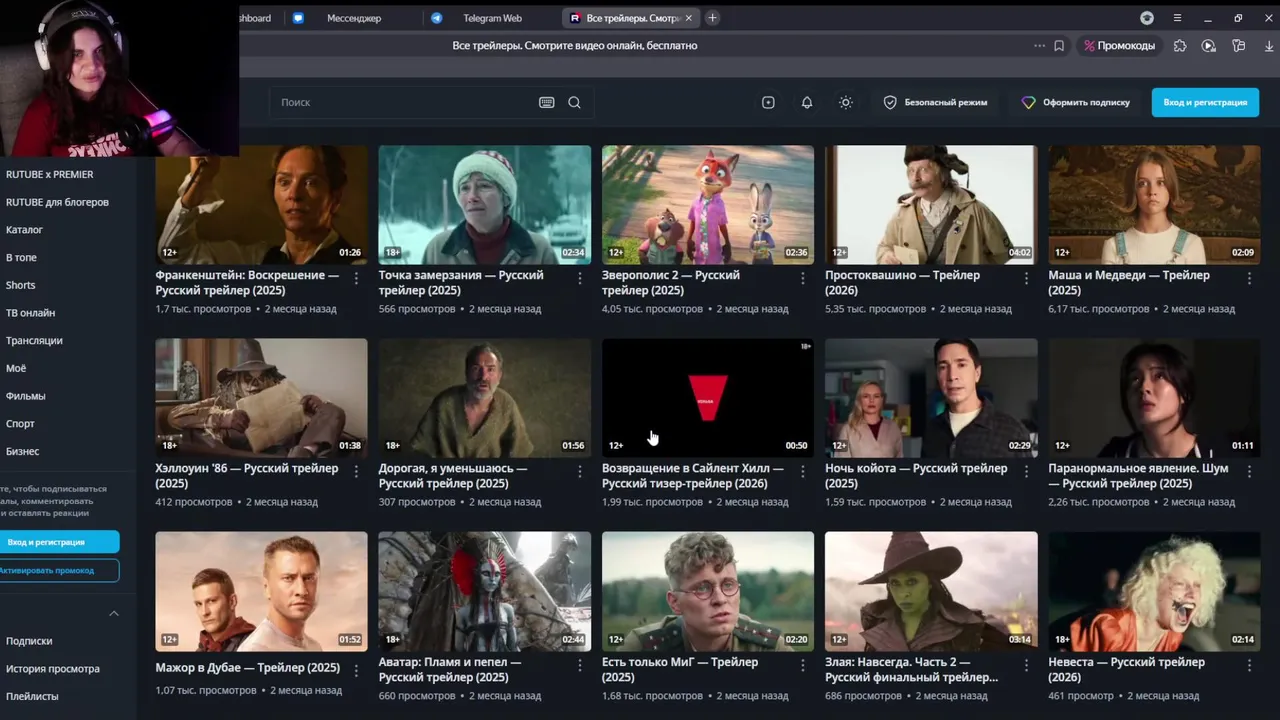
Task: Open Каталог in sidebar
Action: click(x=25, y=230)
